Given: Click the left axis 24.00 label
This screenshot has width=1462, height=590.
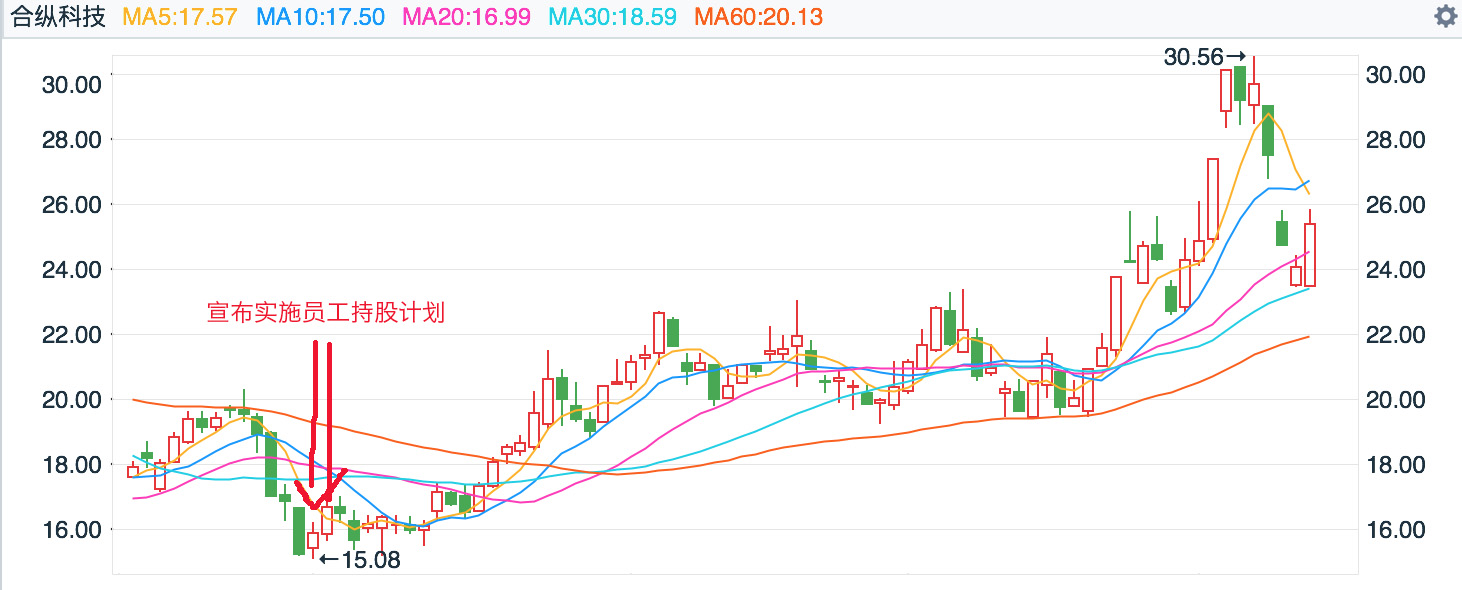Looking at the screenshot, I should (x=71, y=269).
